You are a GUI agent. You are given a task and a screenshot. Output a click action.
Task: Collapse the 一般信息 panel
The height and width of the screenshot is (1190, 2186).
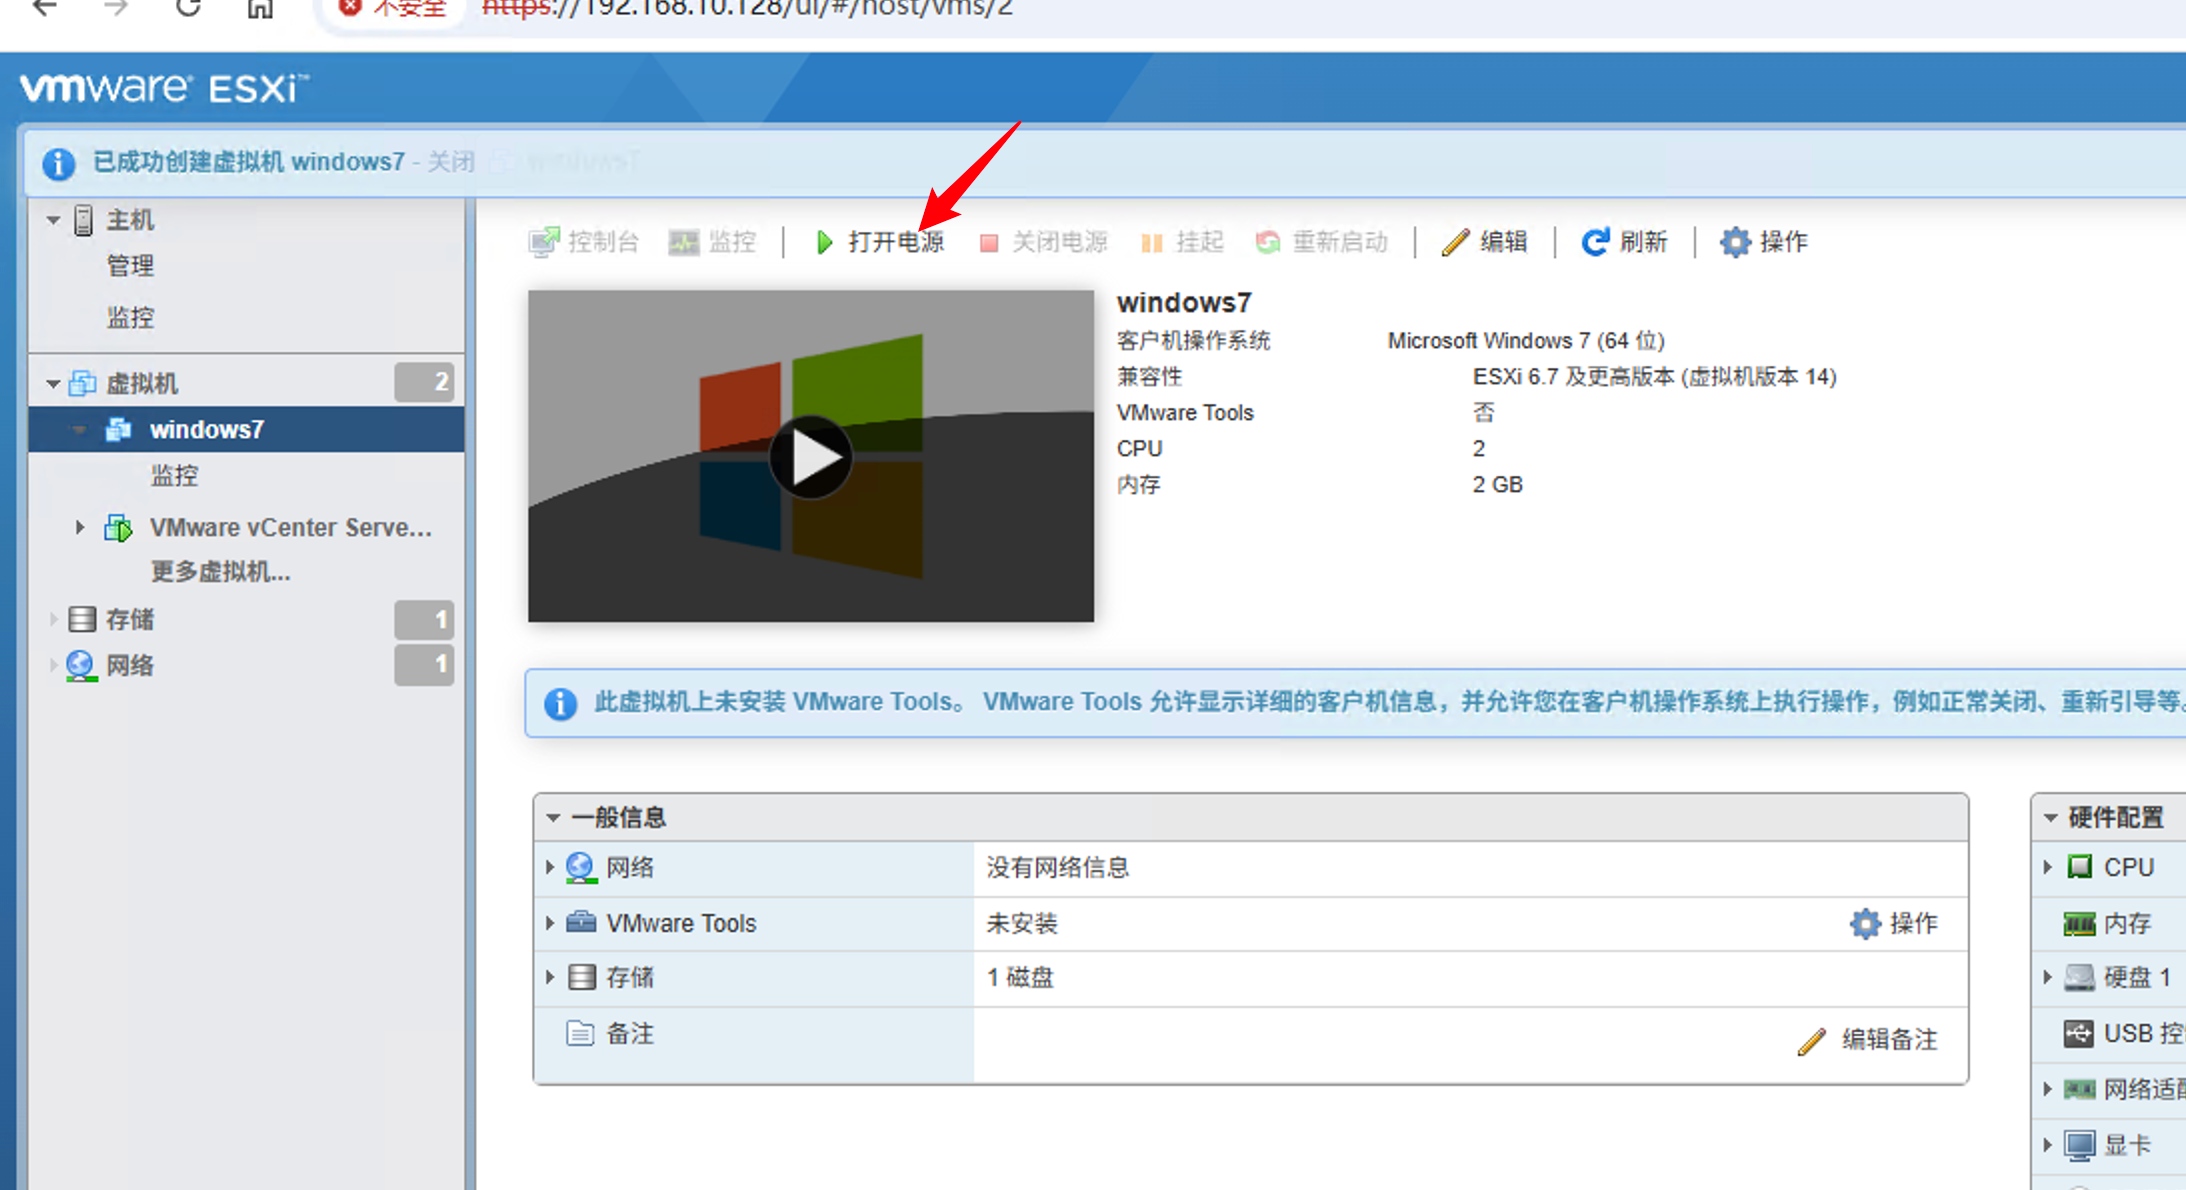(x=553, y=818)
